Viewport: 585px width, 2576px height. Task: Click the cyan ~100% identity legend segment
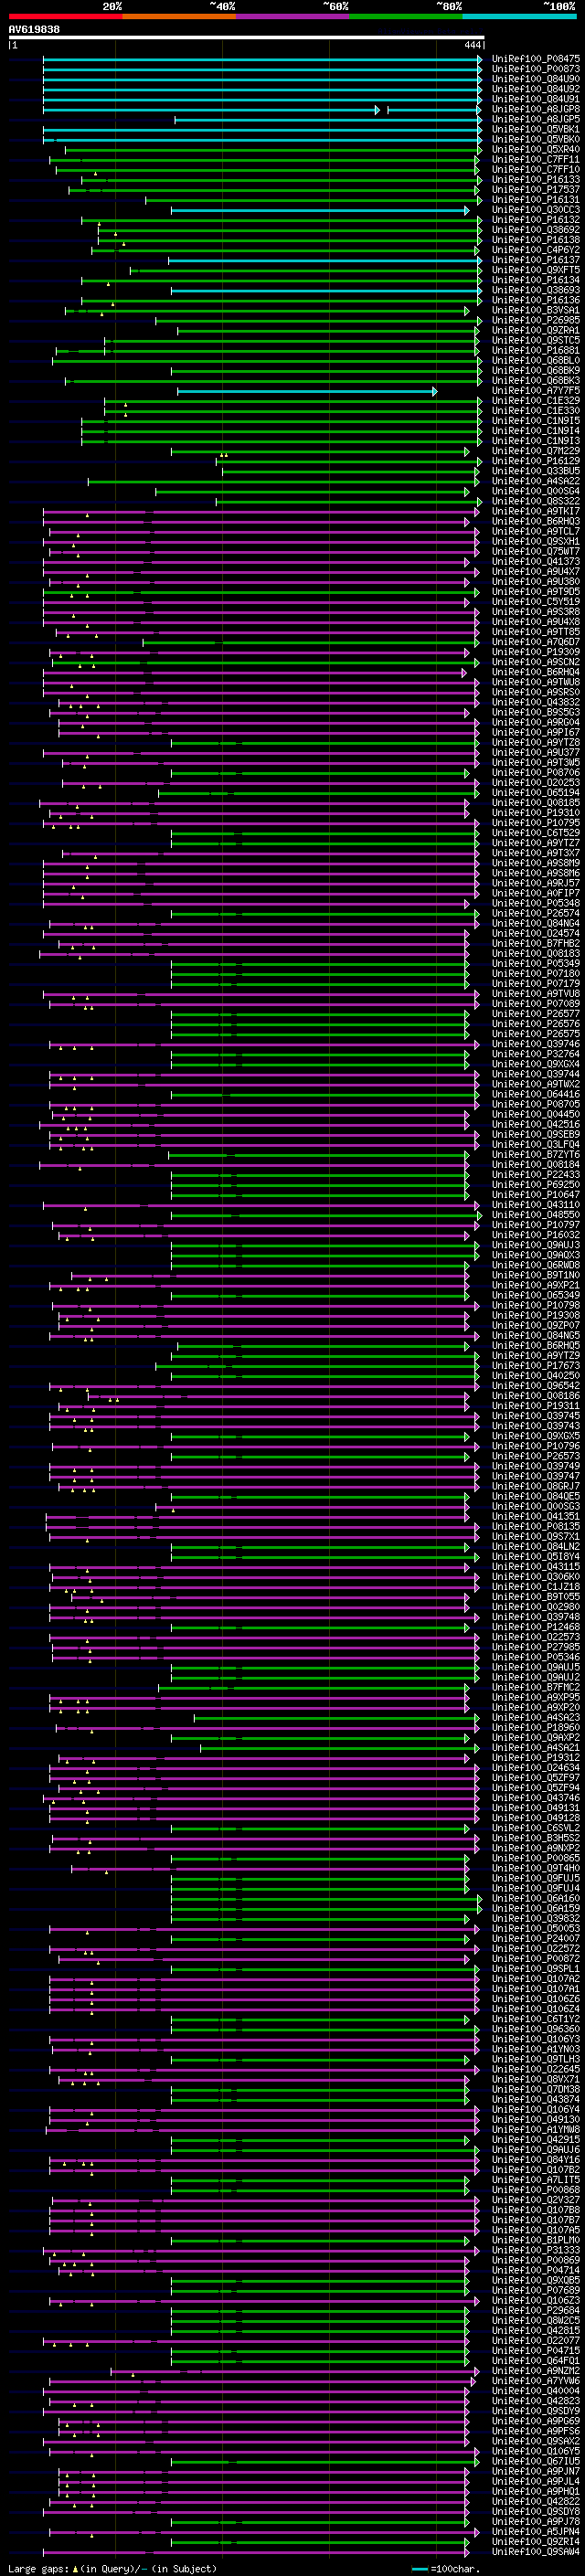coord(520,16)
